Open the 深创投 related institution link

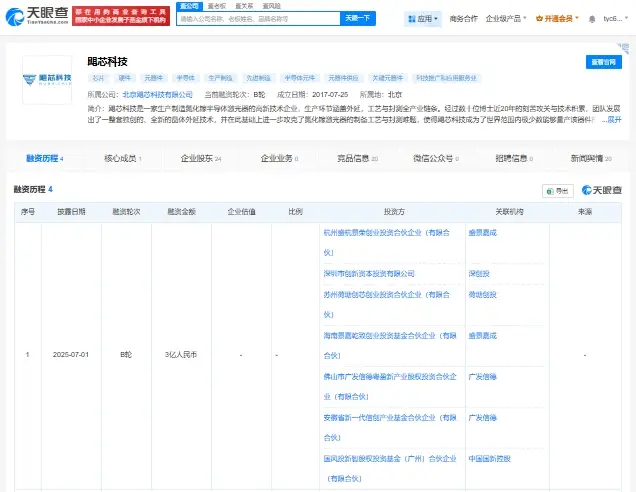click(479, 274)
